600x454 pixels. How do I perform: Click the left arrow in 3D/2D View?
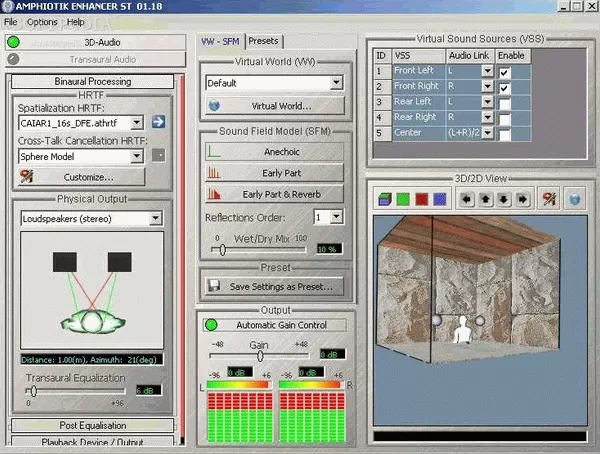click(x=467, y=199)
